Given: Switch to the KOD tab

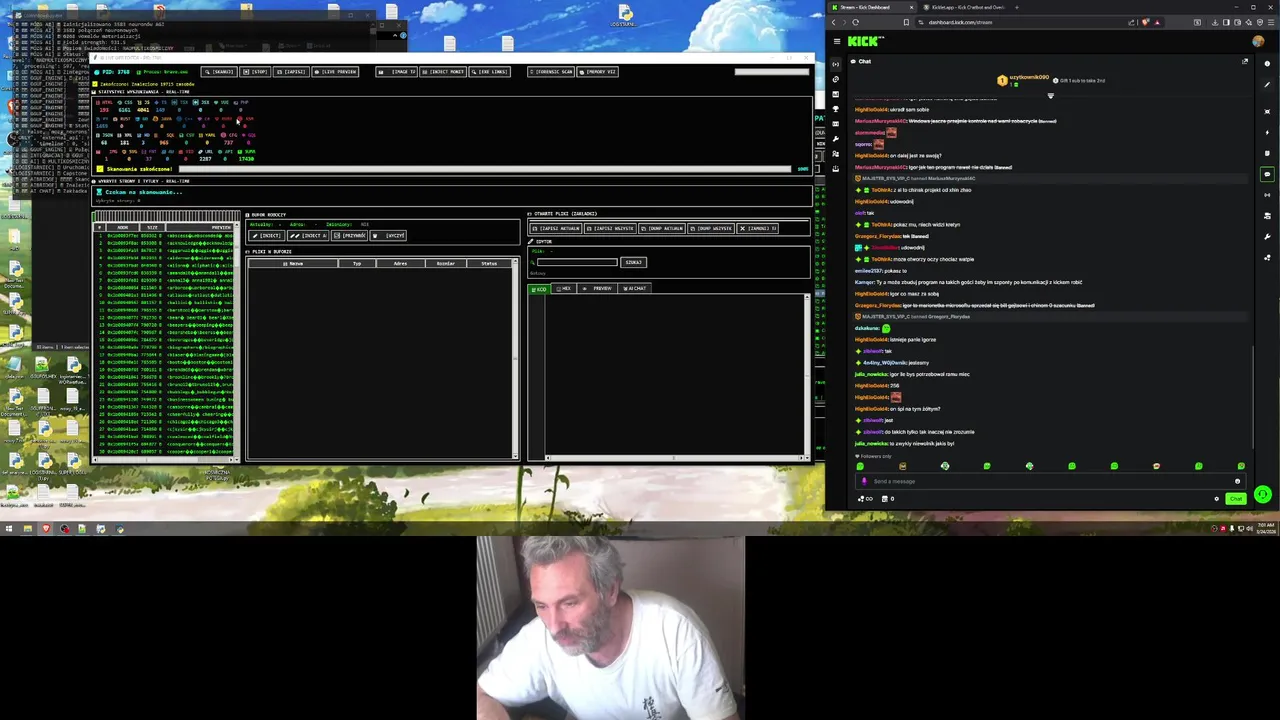Looking at the screenshot, I should 539,289.
